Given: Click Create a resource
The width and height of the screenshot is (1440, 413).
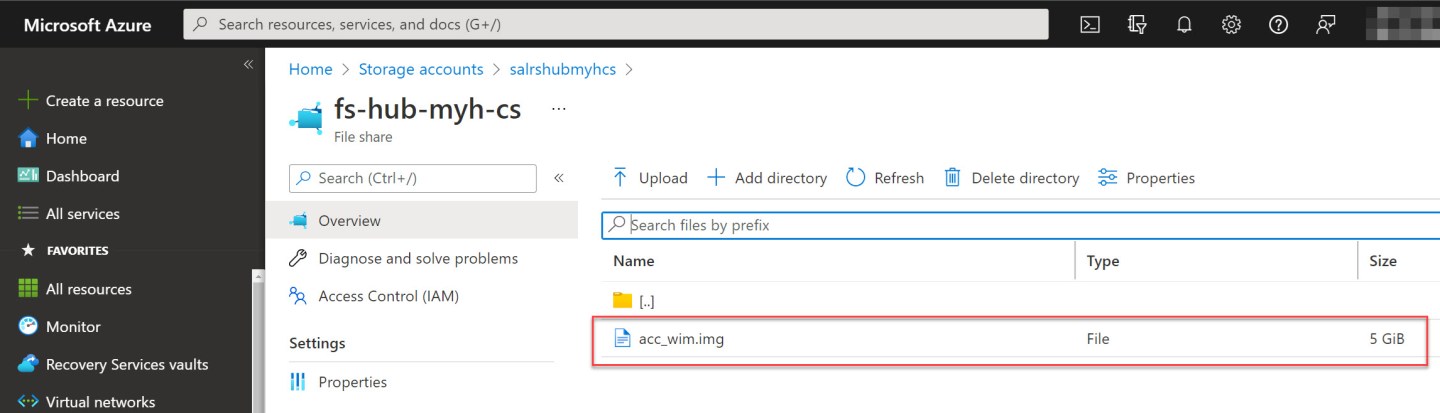Looking at the screenshot, I should click(x=91, y=101).
